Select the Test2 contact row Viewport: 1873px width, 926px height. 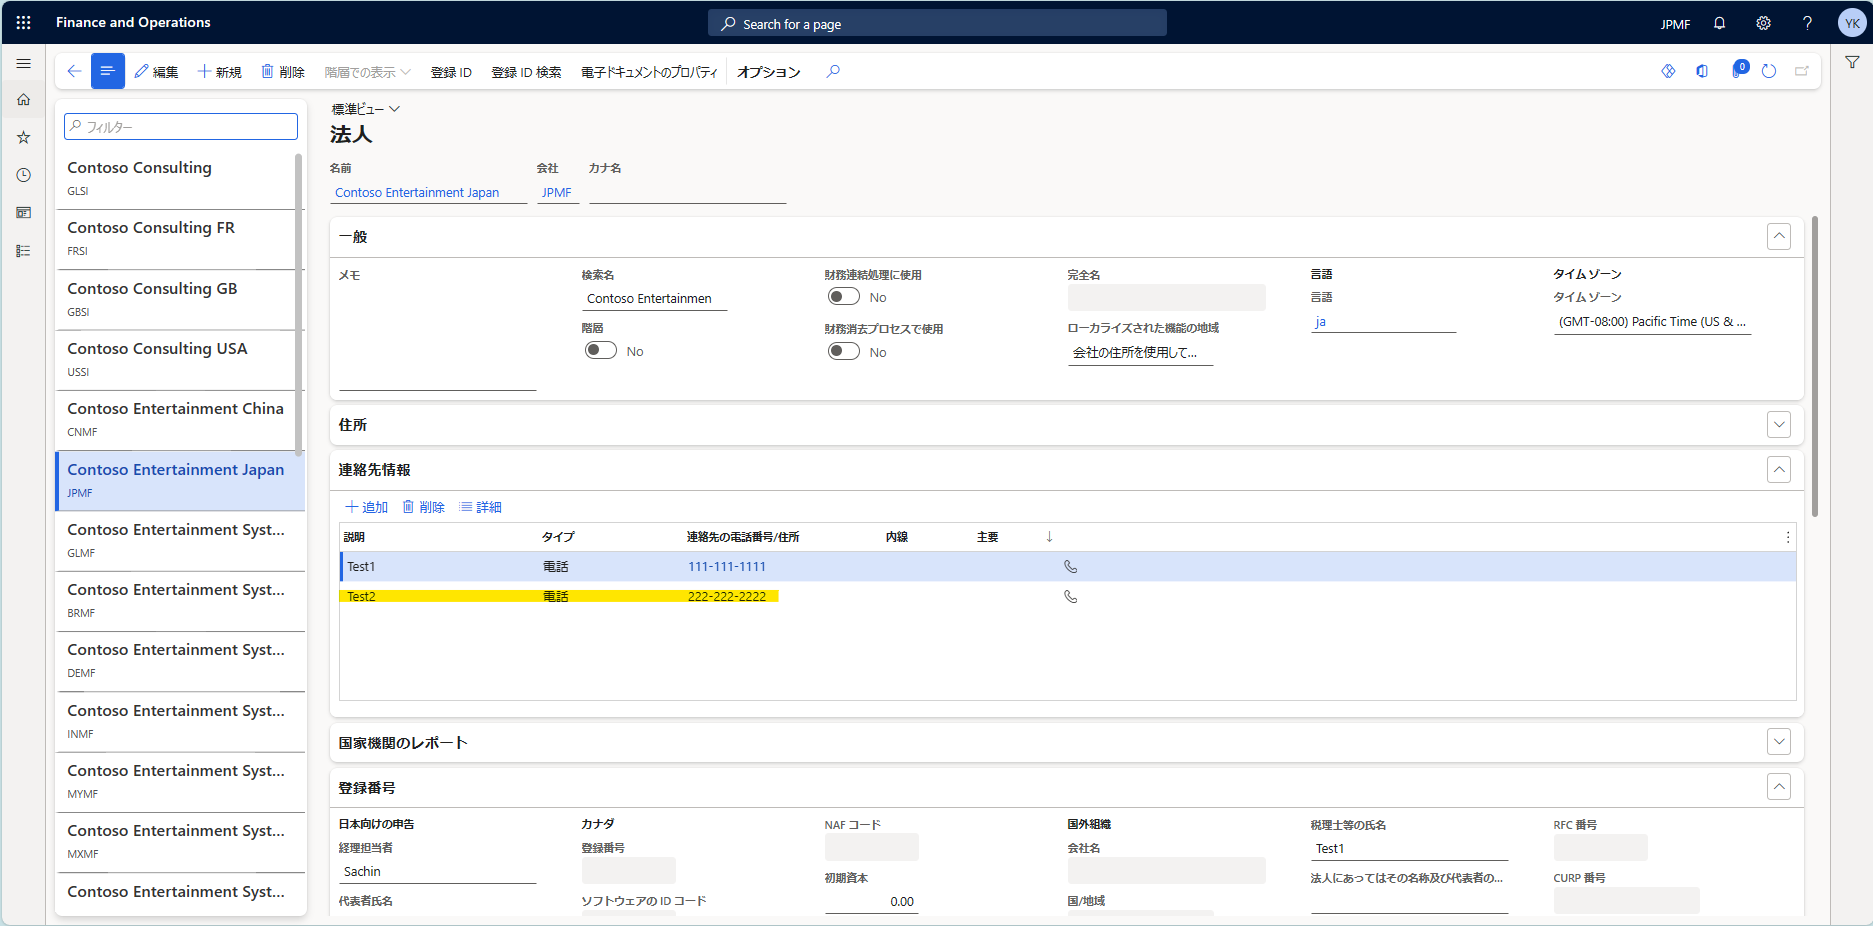[1068, 597]
